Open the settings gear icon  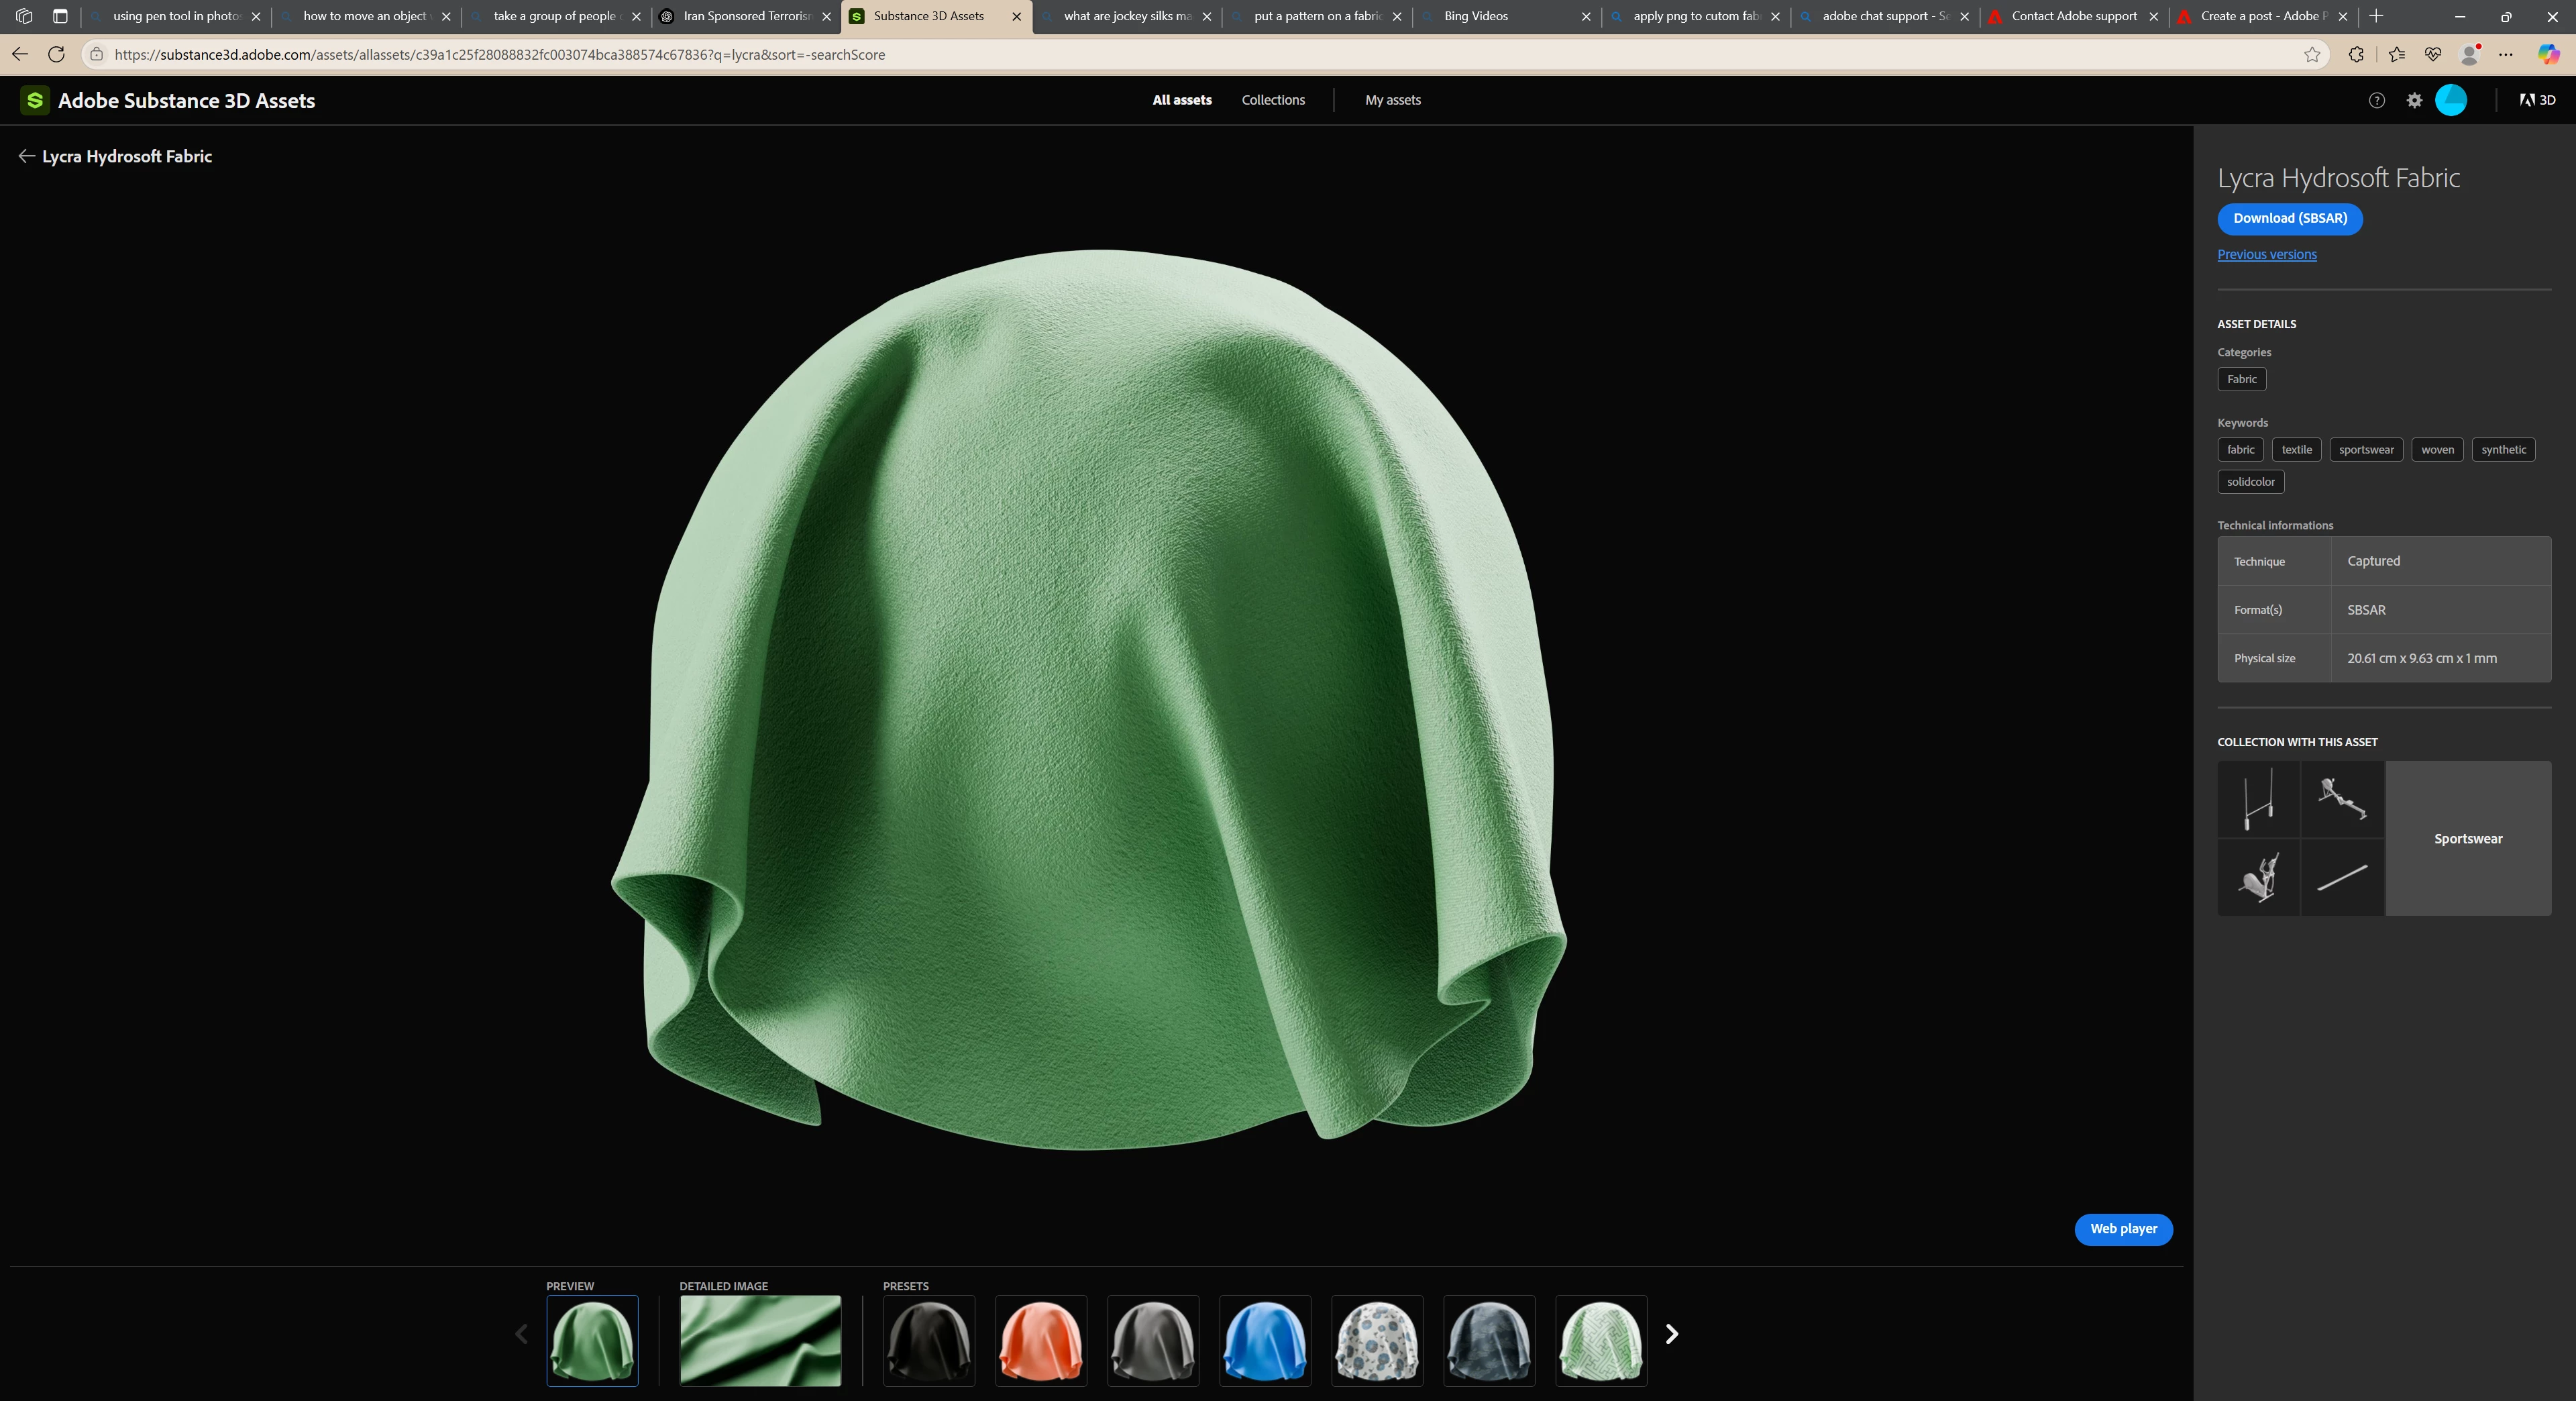pos(2414,100)
